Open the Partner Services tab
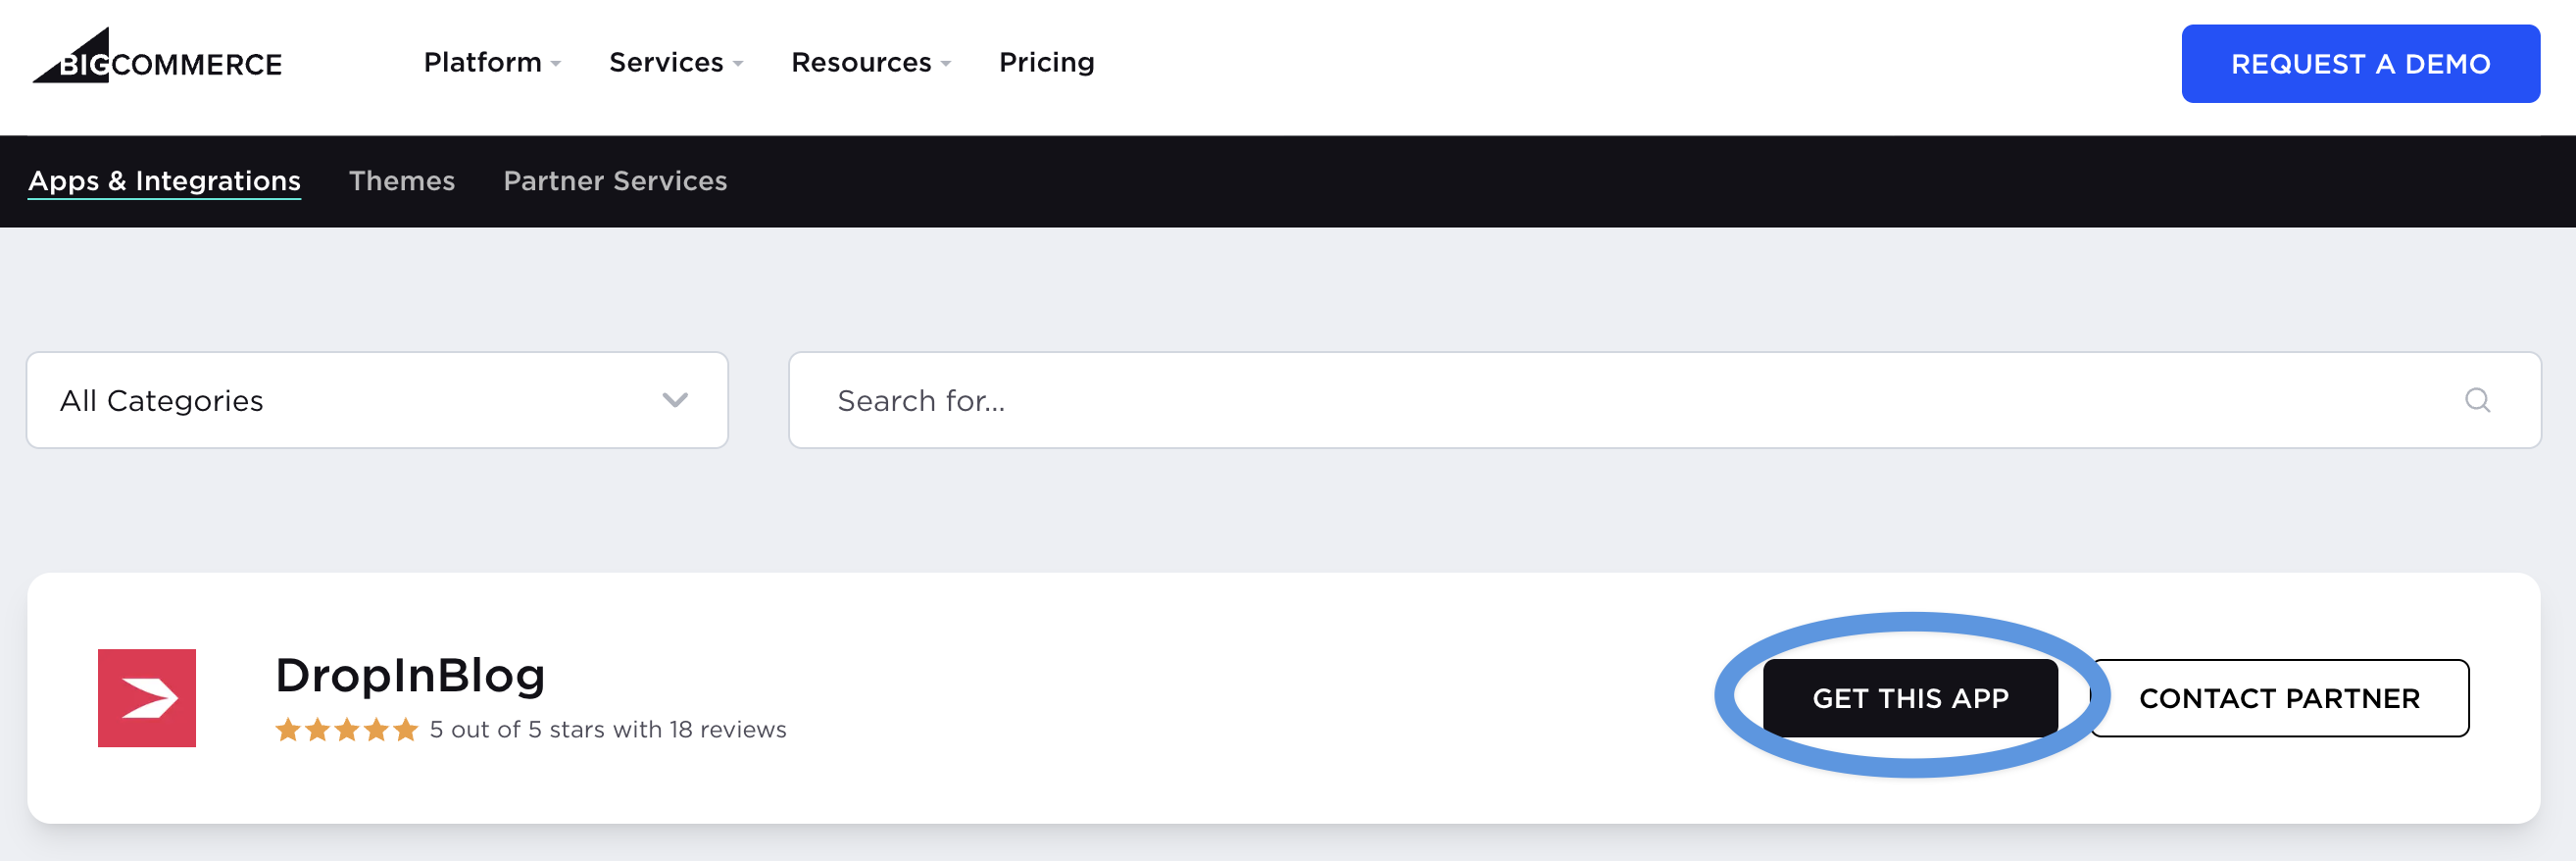 (x=615, y=181)
